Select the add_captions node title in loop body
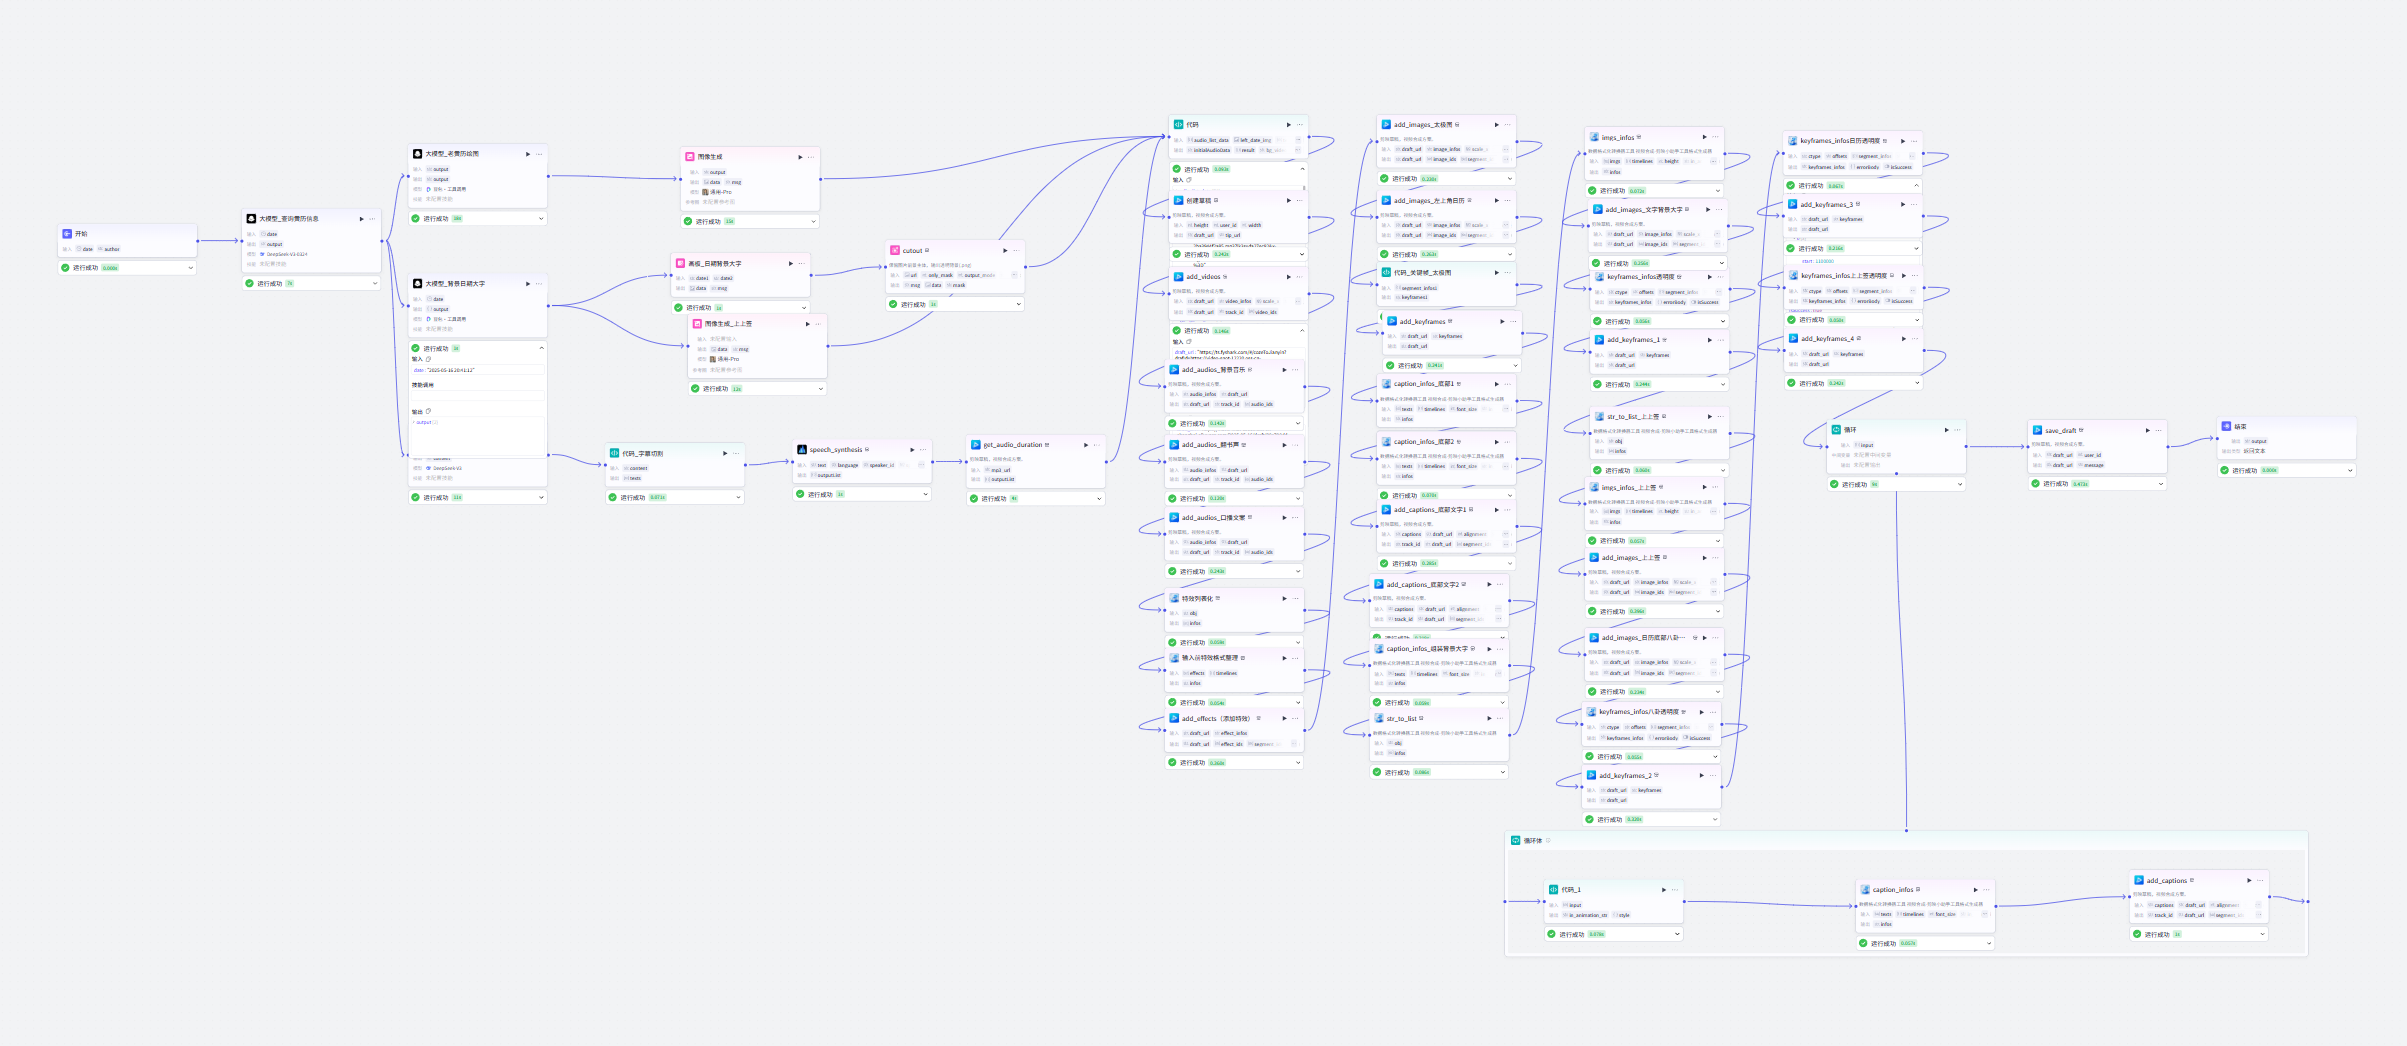The width and height of the screenshot is (2407, 1046). [x=2165, y=881]
